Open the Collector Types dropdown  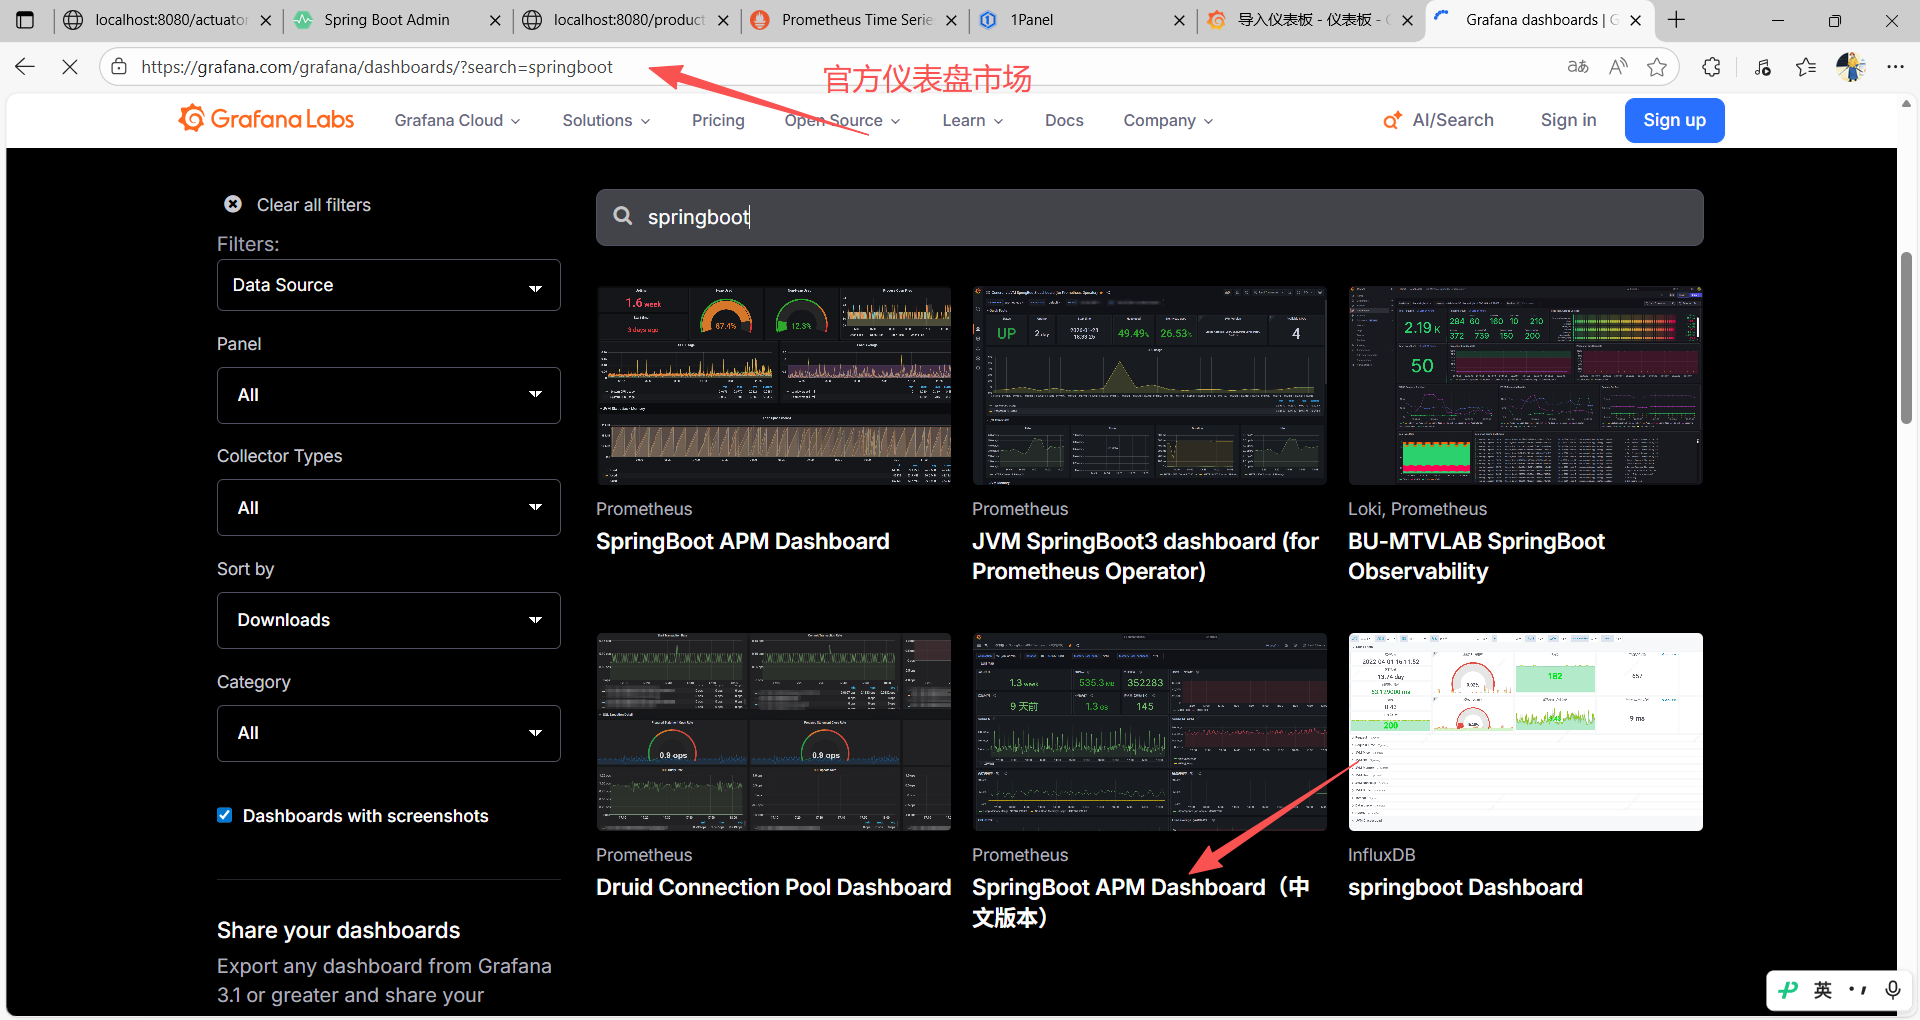click(389, 508)
